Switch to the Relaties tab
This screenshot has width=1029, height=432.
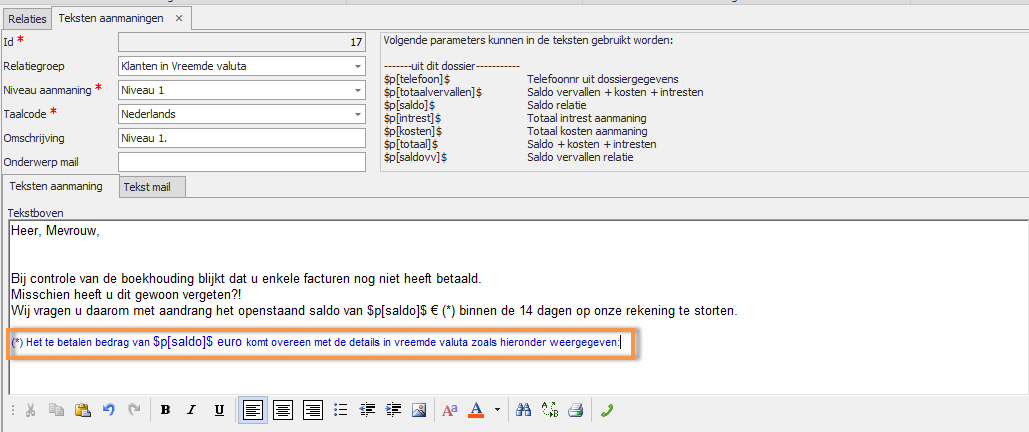[27, 18]
